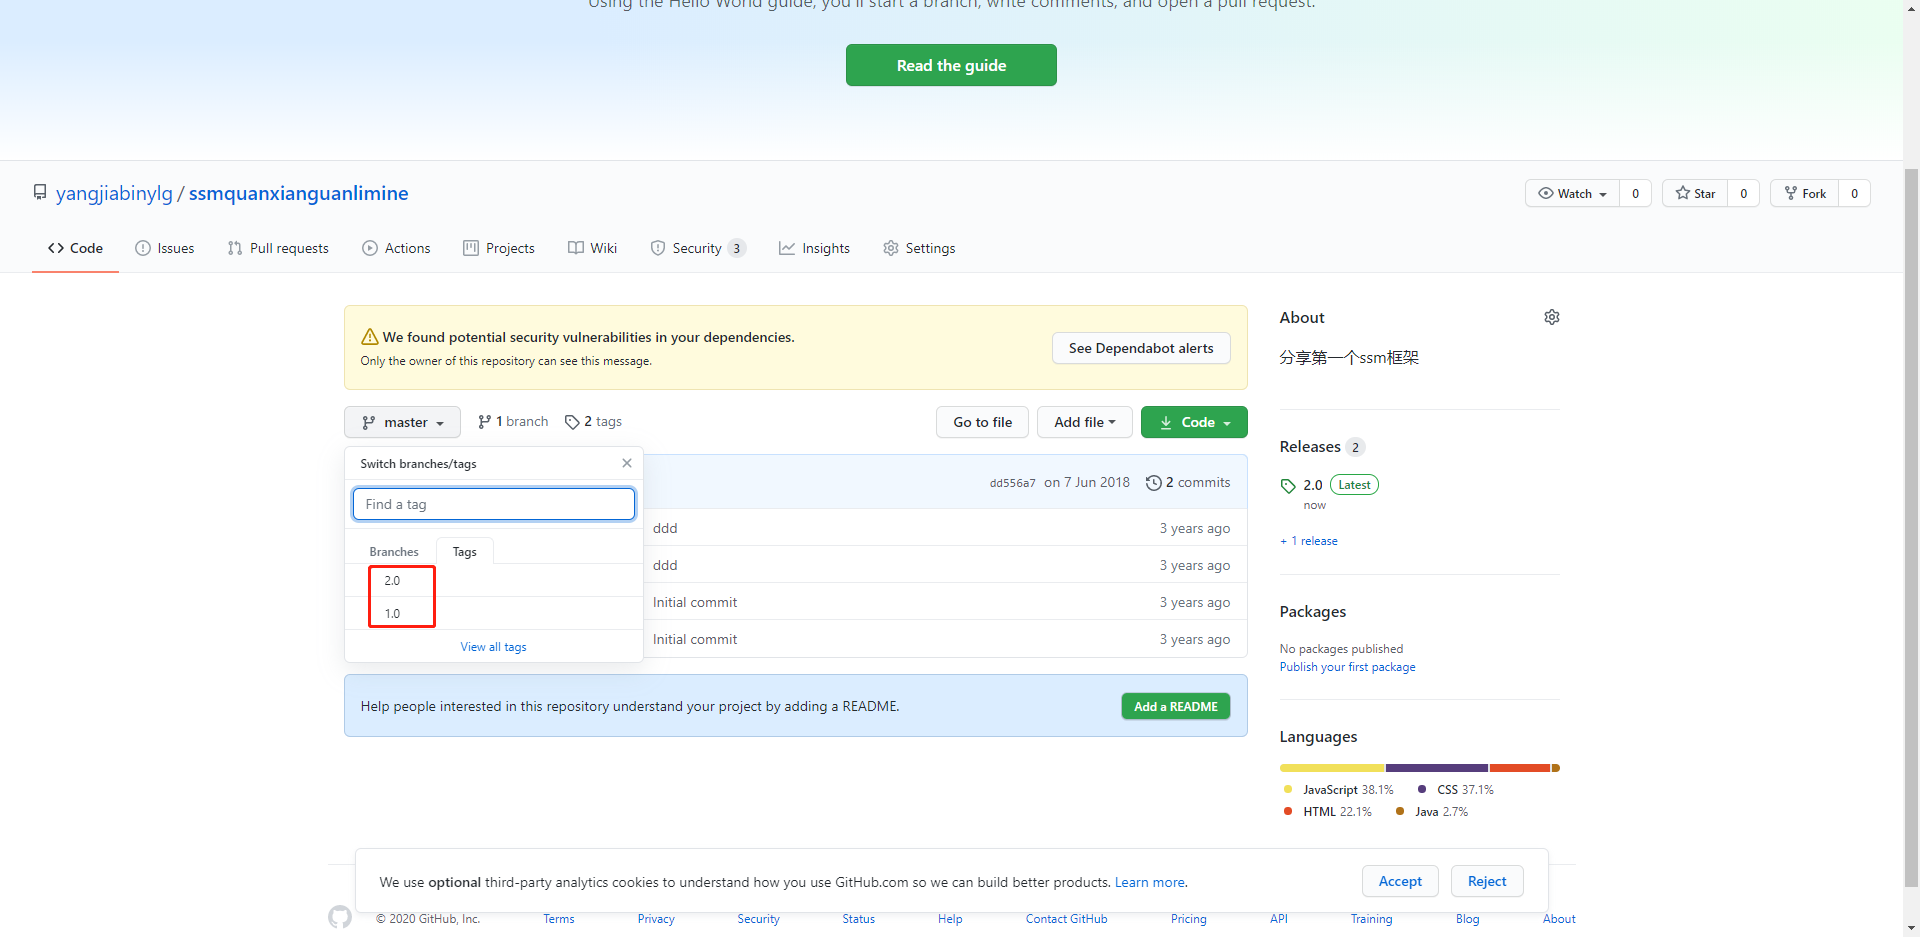Screen dimensions: 1920x937
Task: Fork this repository
Action: (1805, 193)
